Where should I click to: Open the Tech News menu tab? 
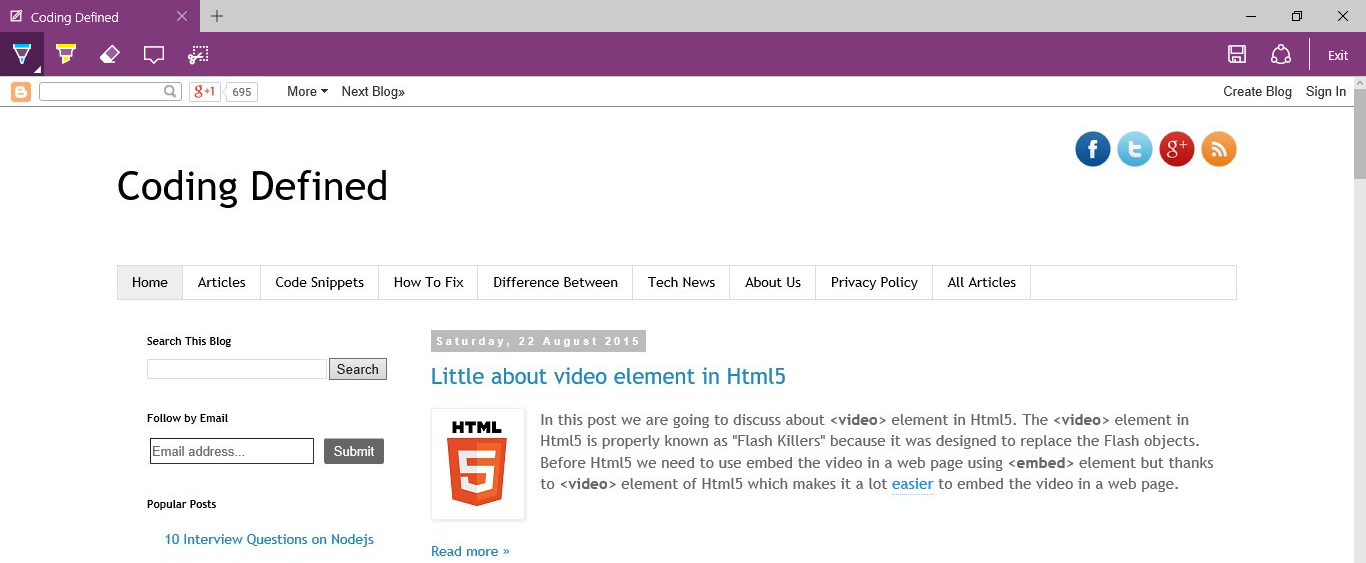pyautogui.click(x=682, y=282)
